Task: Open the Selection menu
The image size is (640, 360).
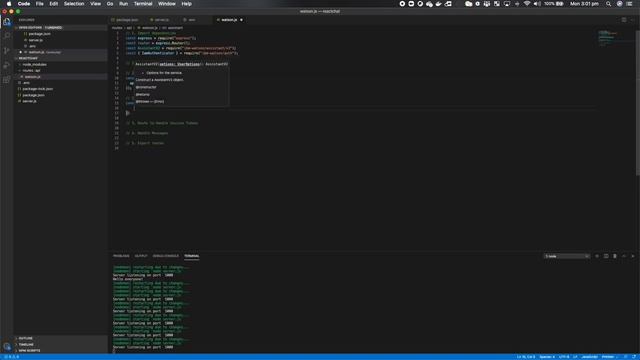Action: (x=74, y=4)
